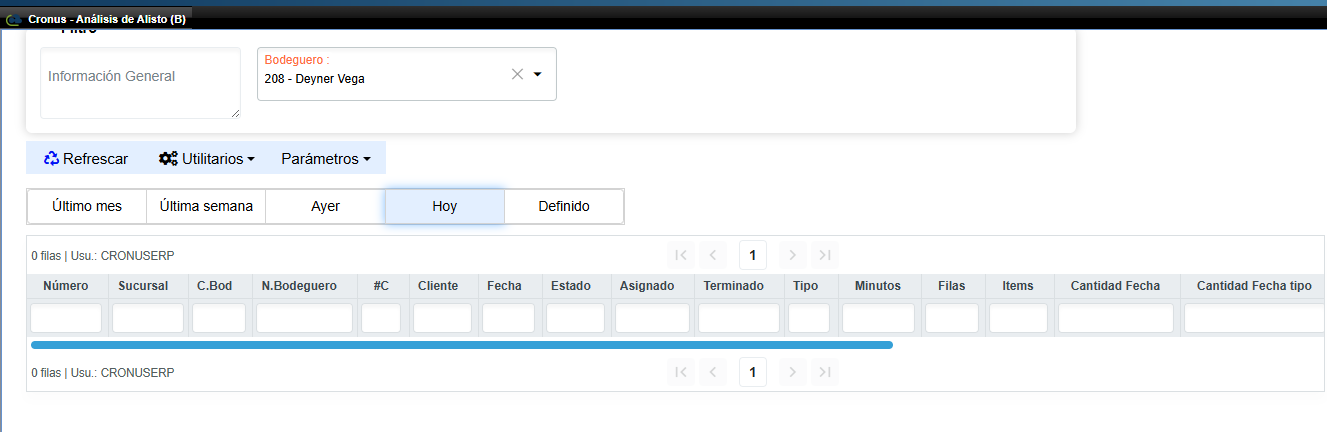Select the Hoy range tab
The height and width of the screenshot is (432, 1327).
pyautogui.click(x=445, y=206)
